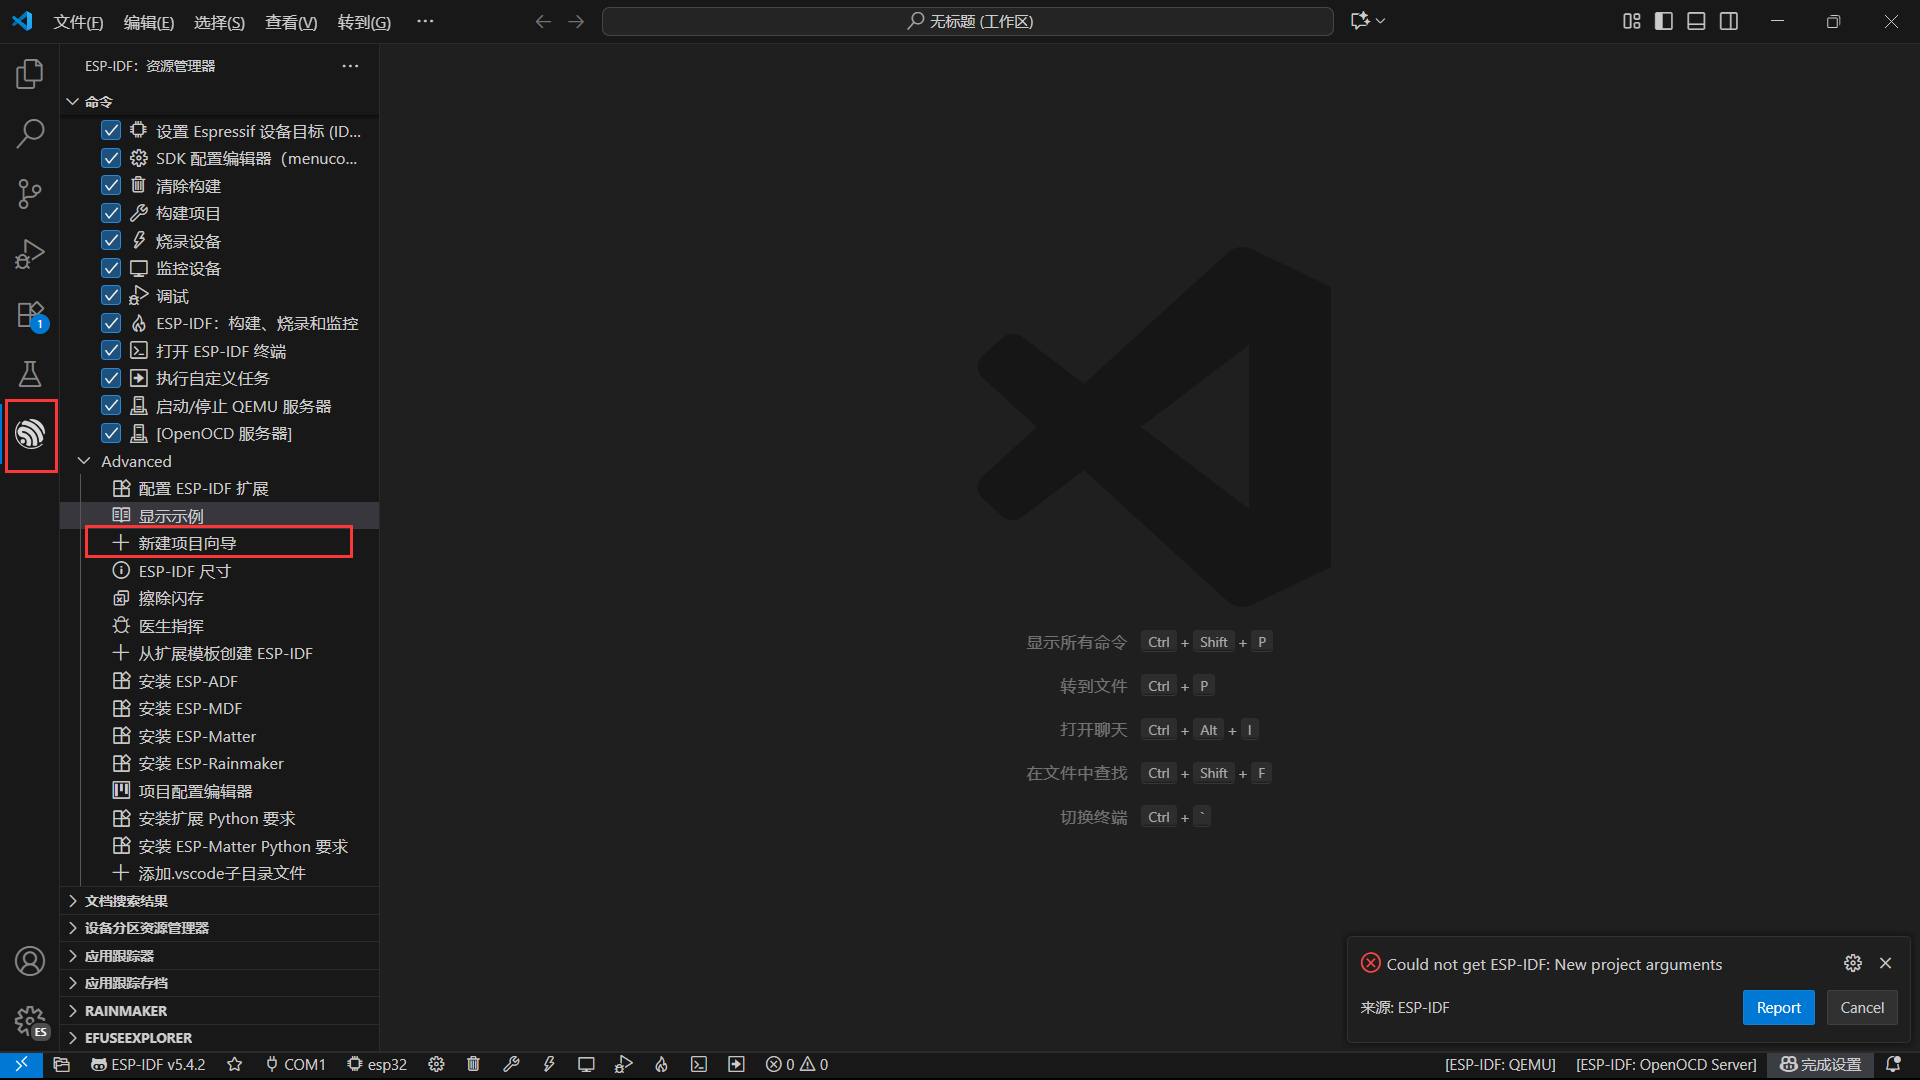This screenshot has width=1920, height=1080.
Task: Open the Customize Layout icon
Action: [x=1632, y=21]
